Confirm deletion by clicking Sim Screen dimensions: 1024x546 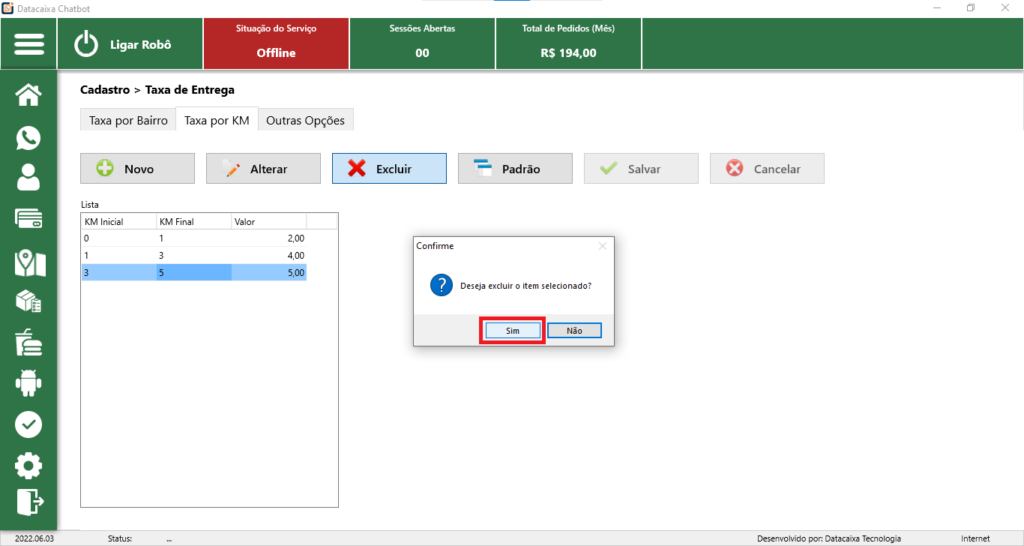click(x=512, y=330)
